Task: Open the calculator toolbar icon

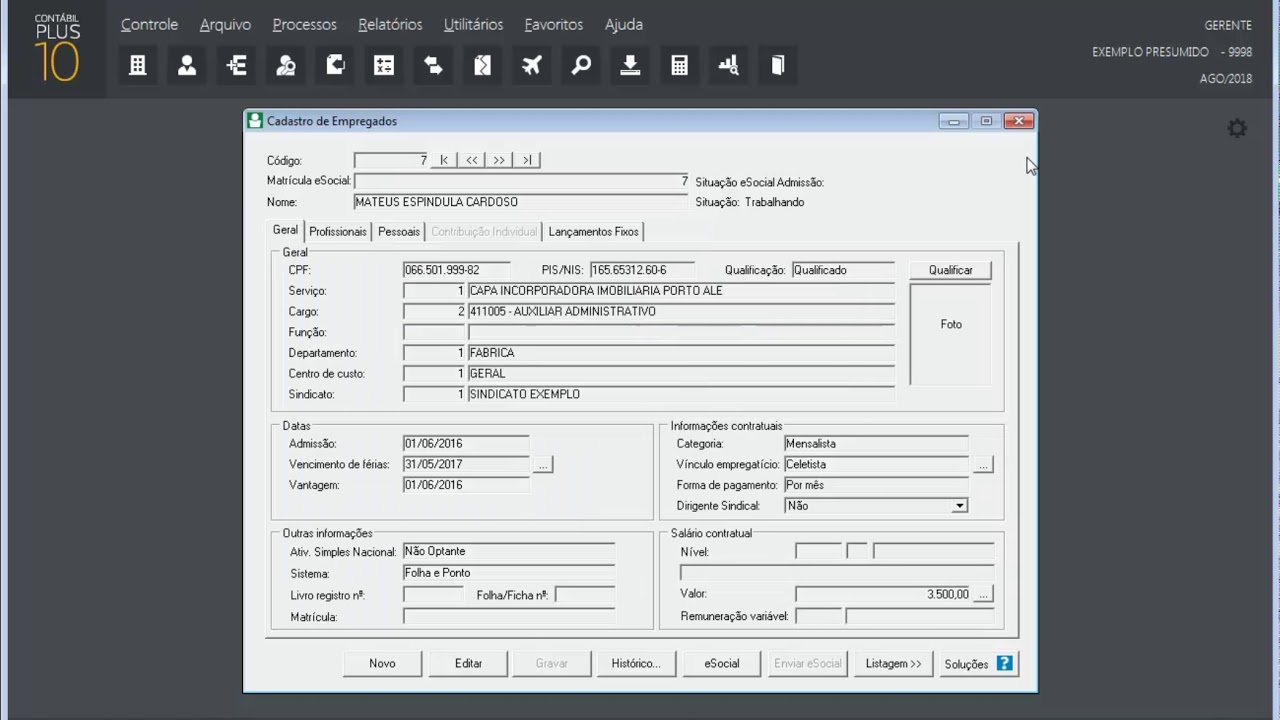Action: (x=679, y=65)
